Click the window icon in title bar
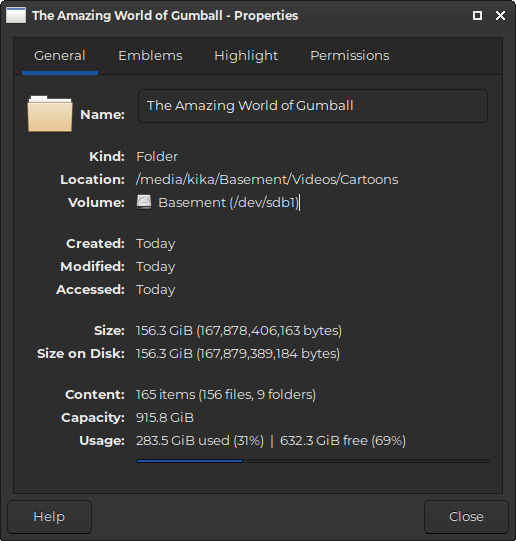This screenshot has width=516, height=541. (16, 15)
